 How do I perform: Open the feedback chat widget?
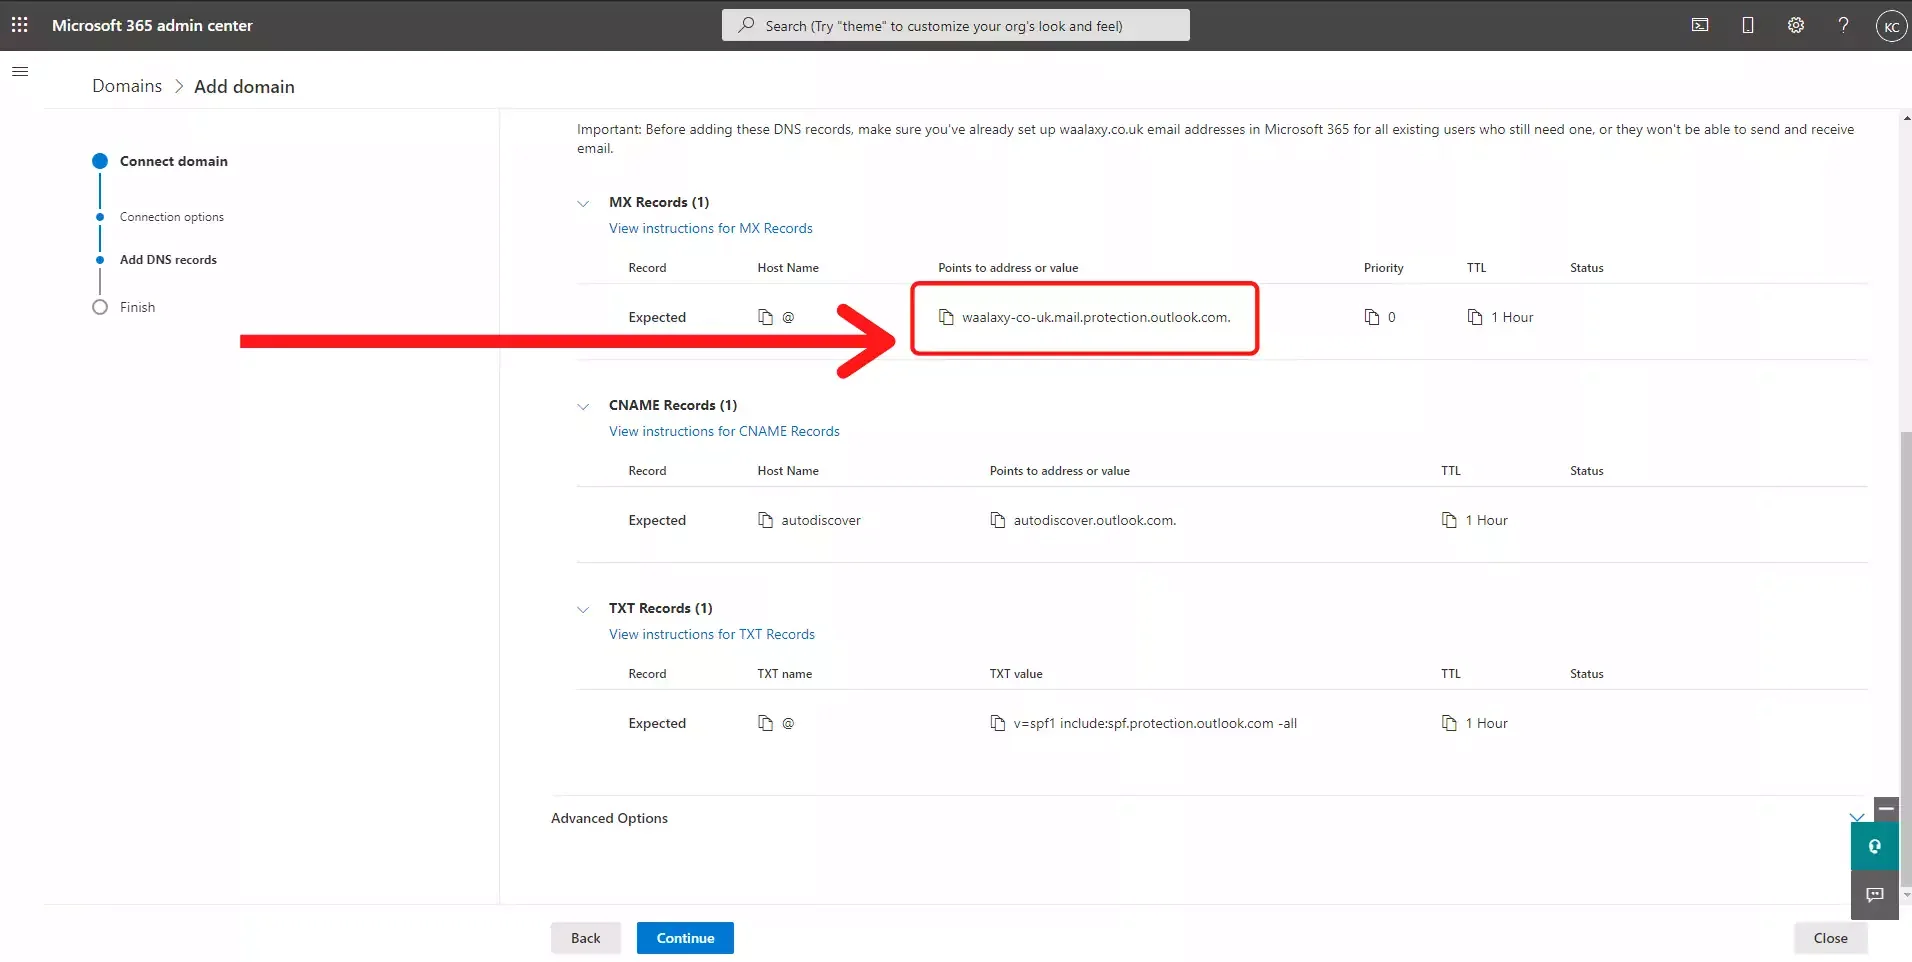tap(1874, 894)
